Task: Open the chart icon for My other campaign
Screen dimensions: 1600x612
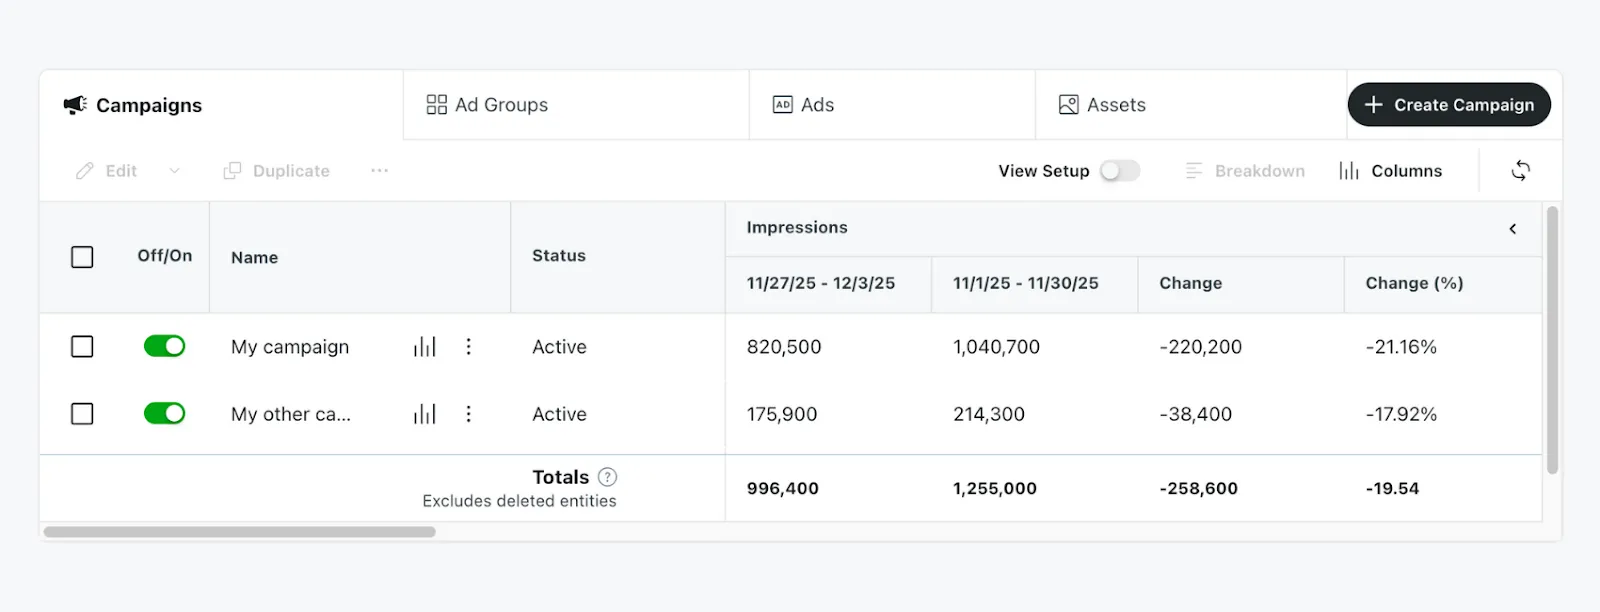Action: (x=425, y=414)
